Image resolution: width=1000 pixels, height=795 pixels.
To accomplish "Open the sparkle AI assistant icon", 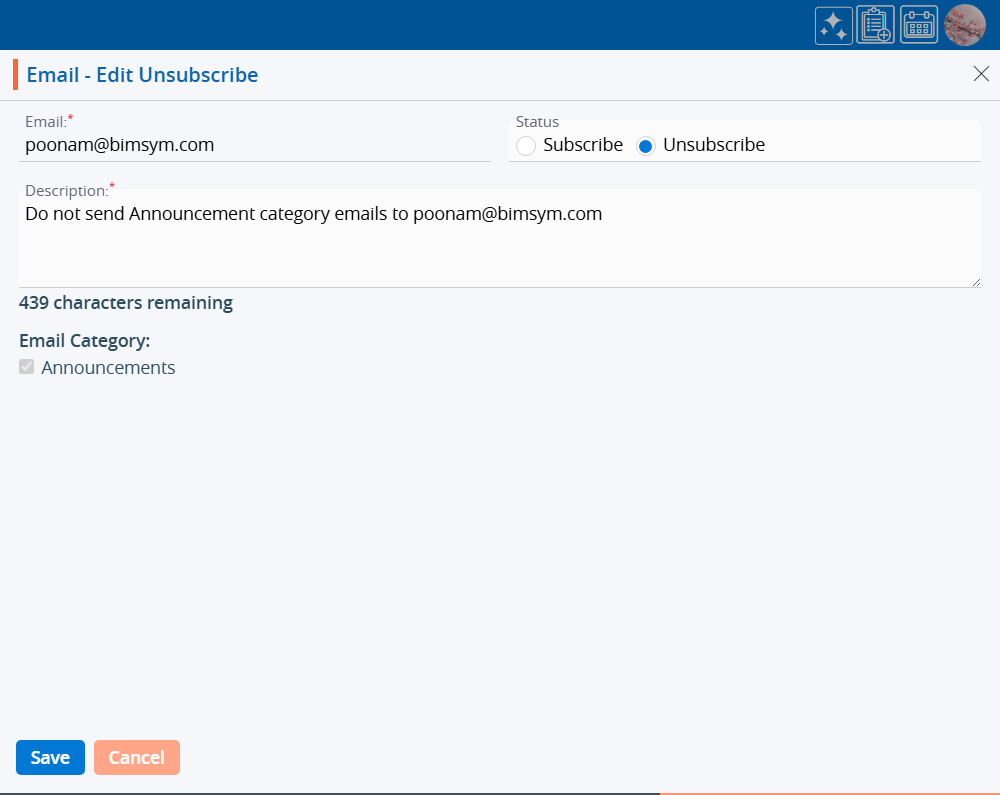I will click(x=833, y=25).
